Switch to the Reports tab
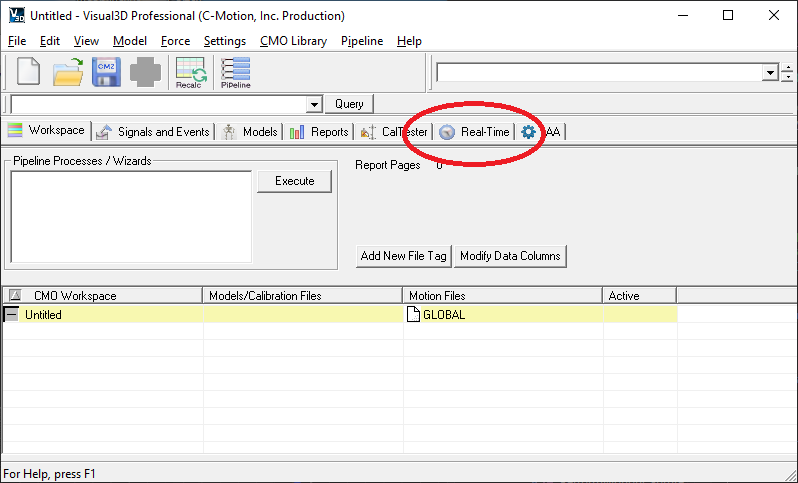 (319, 132)
